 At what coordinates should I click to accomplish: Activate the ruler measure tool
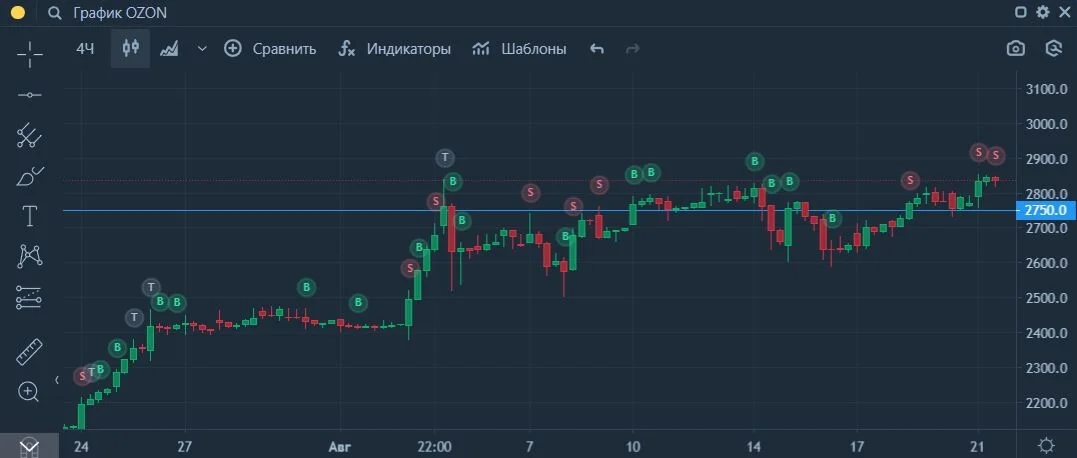[30, 352]
